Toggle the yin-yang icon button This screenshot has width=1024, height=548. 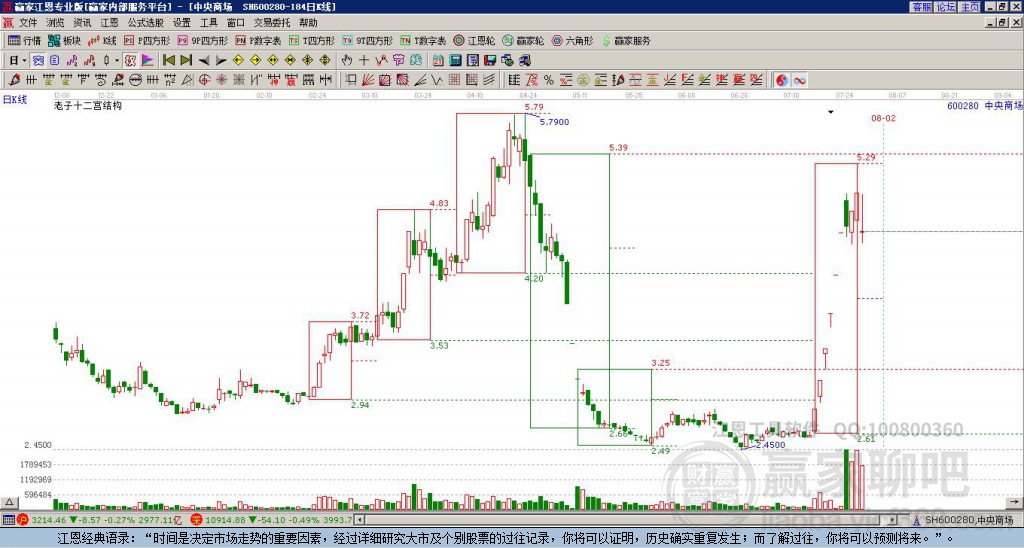tap(782, 80)
